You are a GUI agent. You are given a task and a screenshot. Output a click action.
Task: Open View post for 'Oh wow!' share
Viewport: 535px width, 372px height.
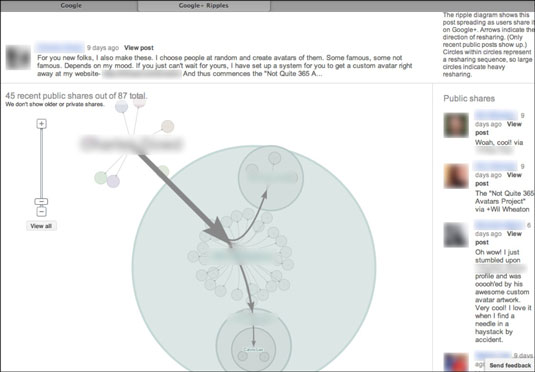[498, 238]
